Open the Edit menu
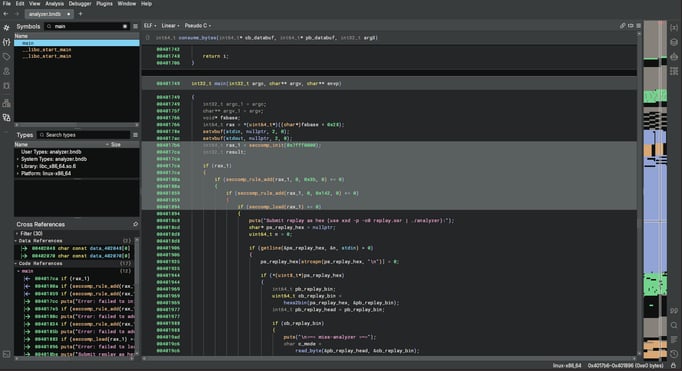Image resolution: width=682 pixels, height=371 pixels. tap(20, 3)
